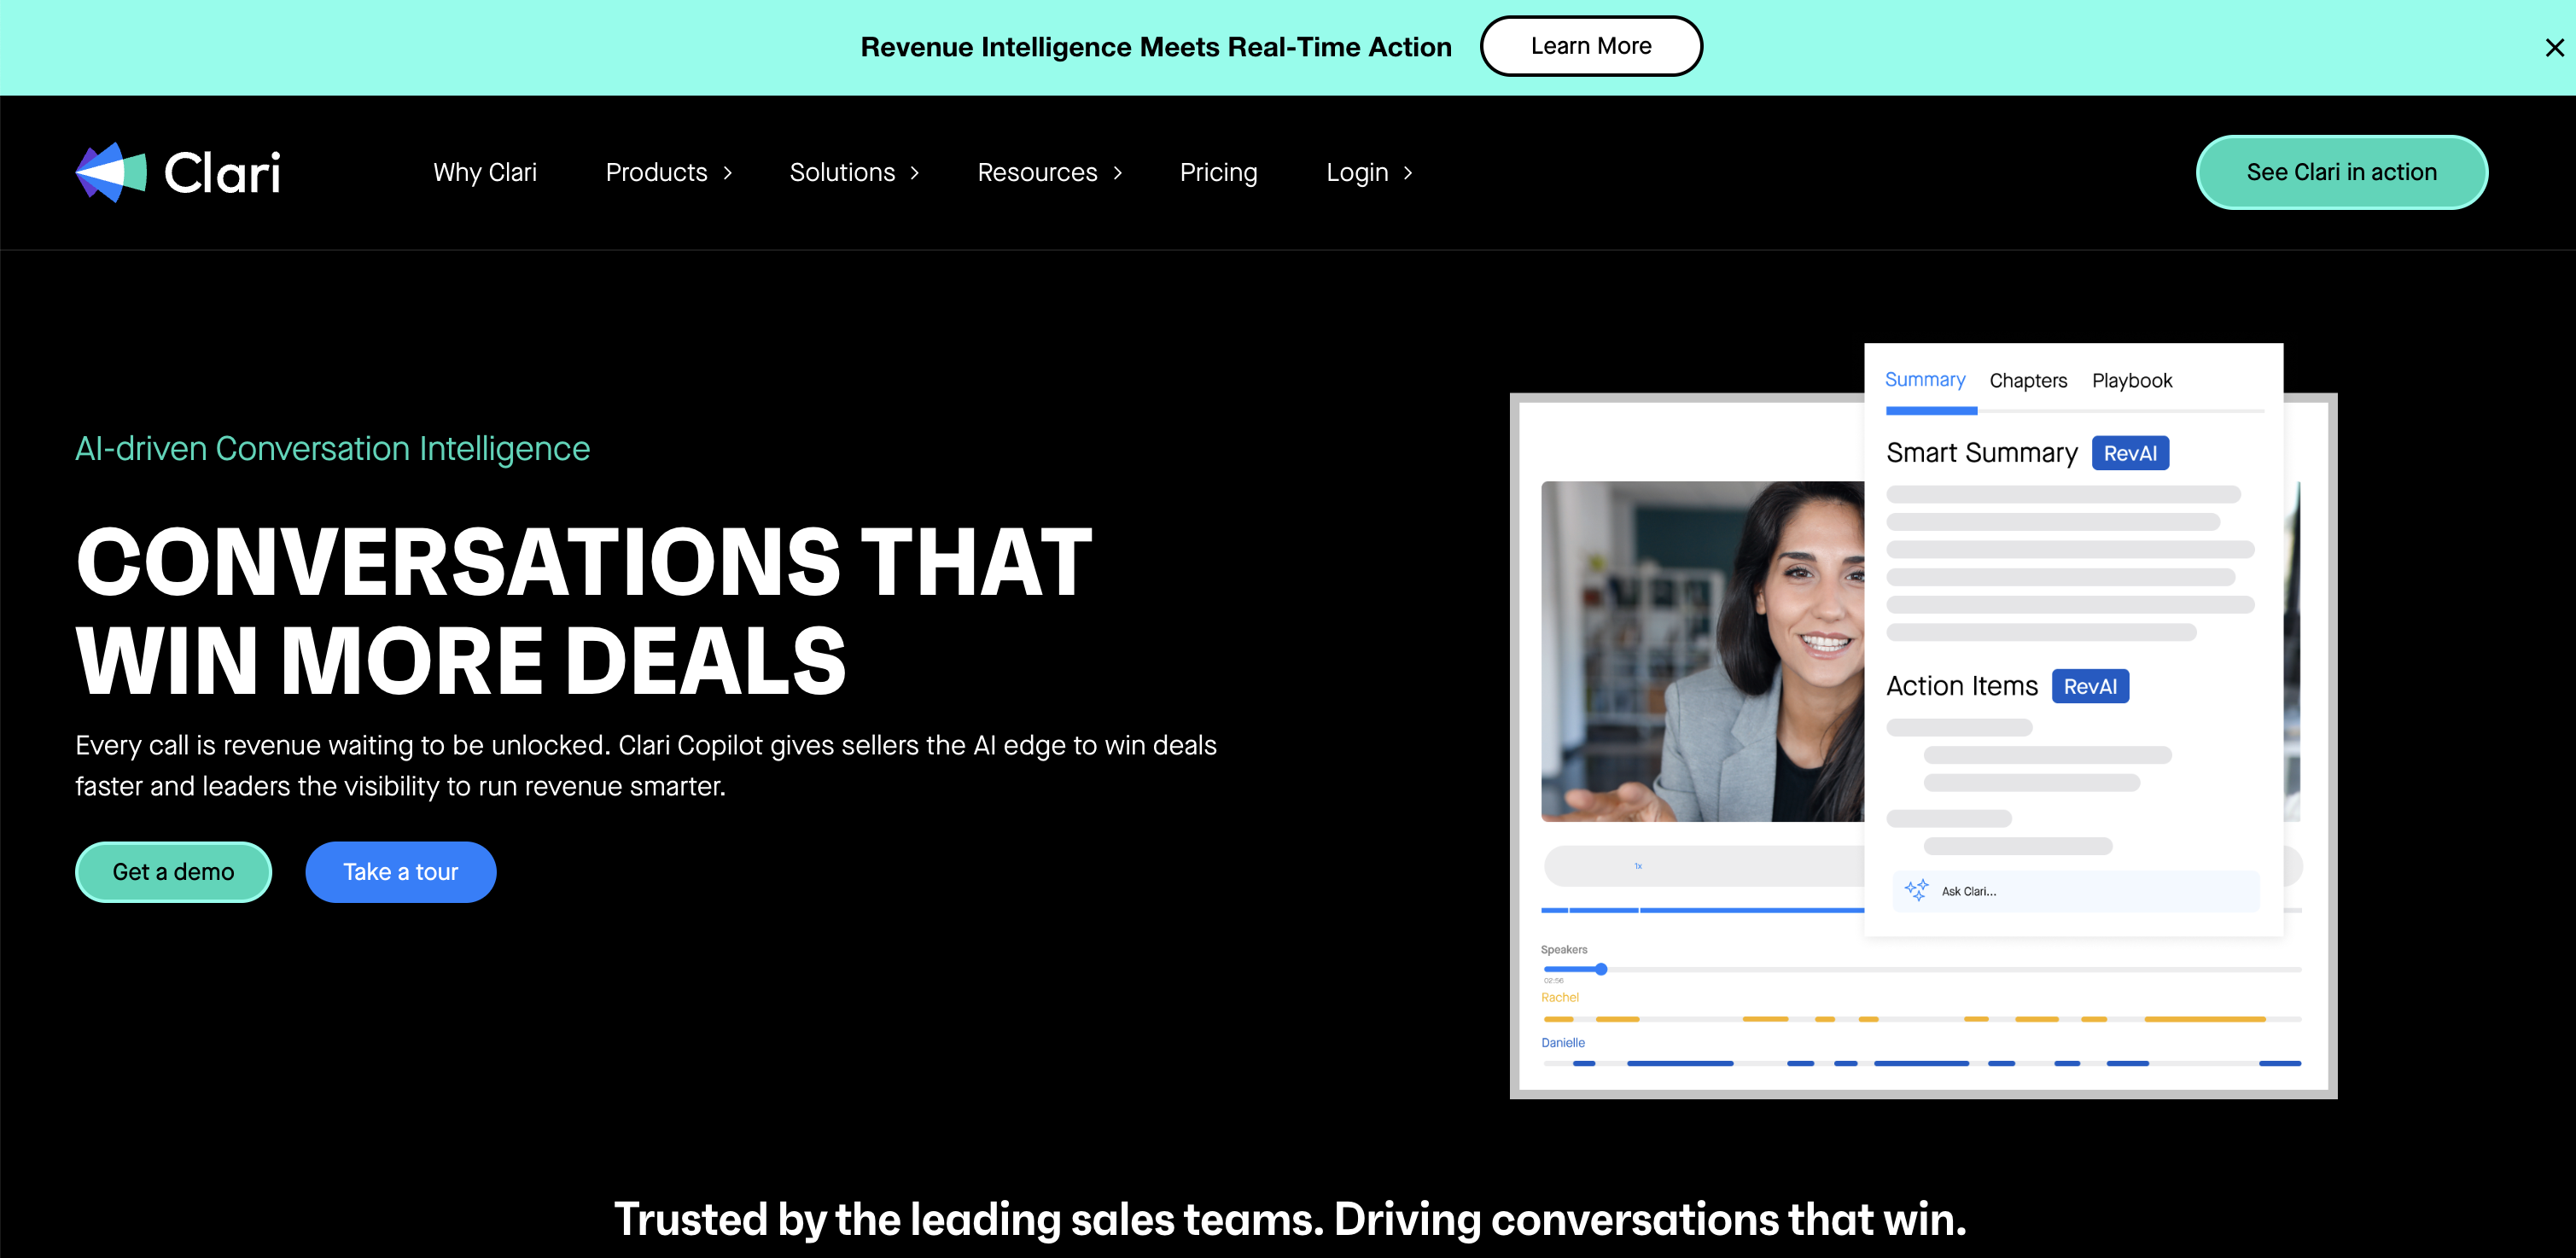Expand the Resources menu
The height and width of the screenshot is (1258, 2576).
point(1050,172)
